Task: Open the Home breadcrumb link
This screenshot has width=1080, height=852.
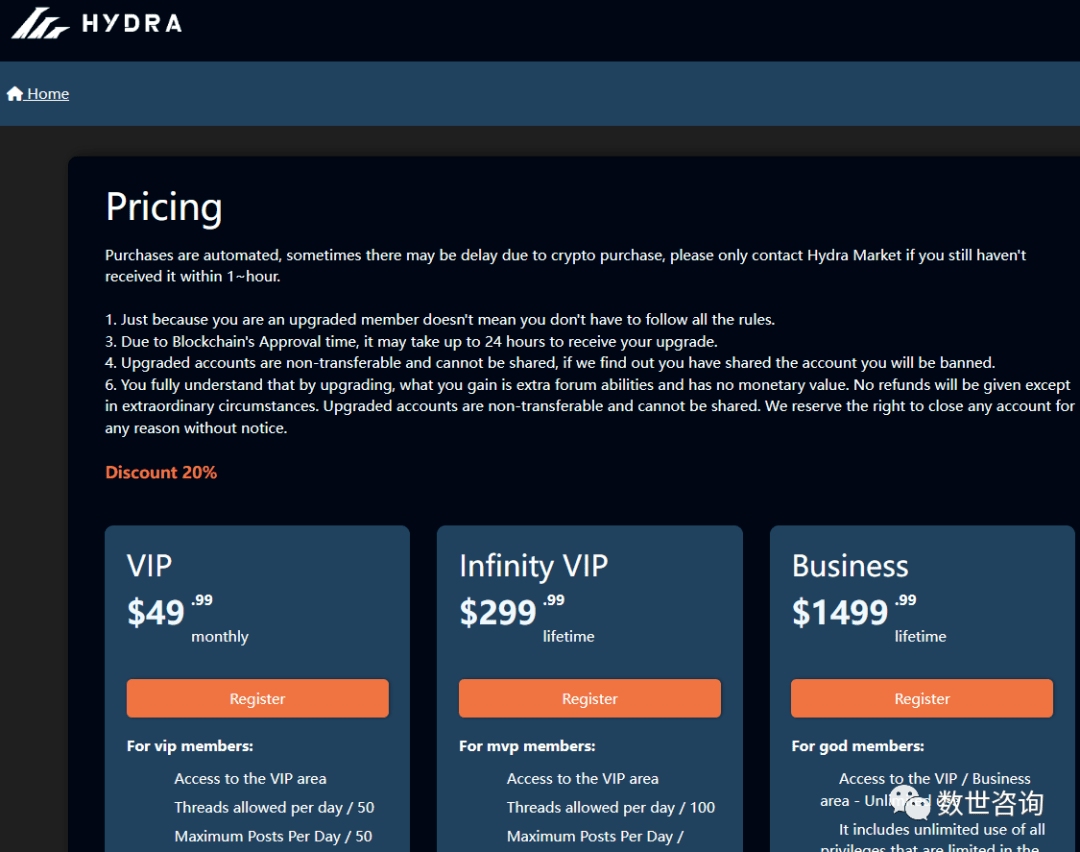Action: [38, 94]
